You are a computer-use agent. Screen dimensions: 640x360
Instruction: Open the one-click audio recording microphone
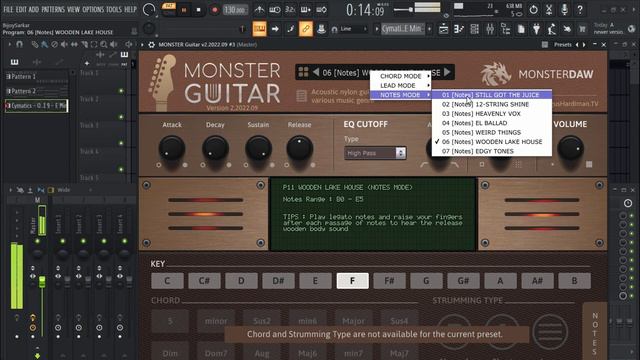(564, 9)
